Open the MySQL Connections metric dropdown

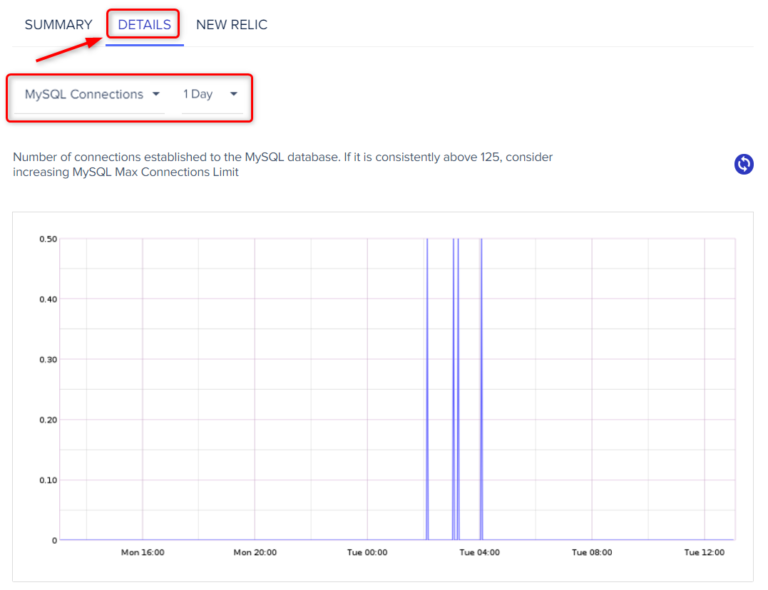[x=83, y=94]
